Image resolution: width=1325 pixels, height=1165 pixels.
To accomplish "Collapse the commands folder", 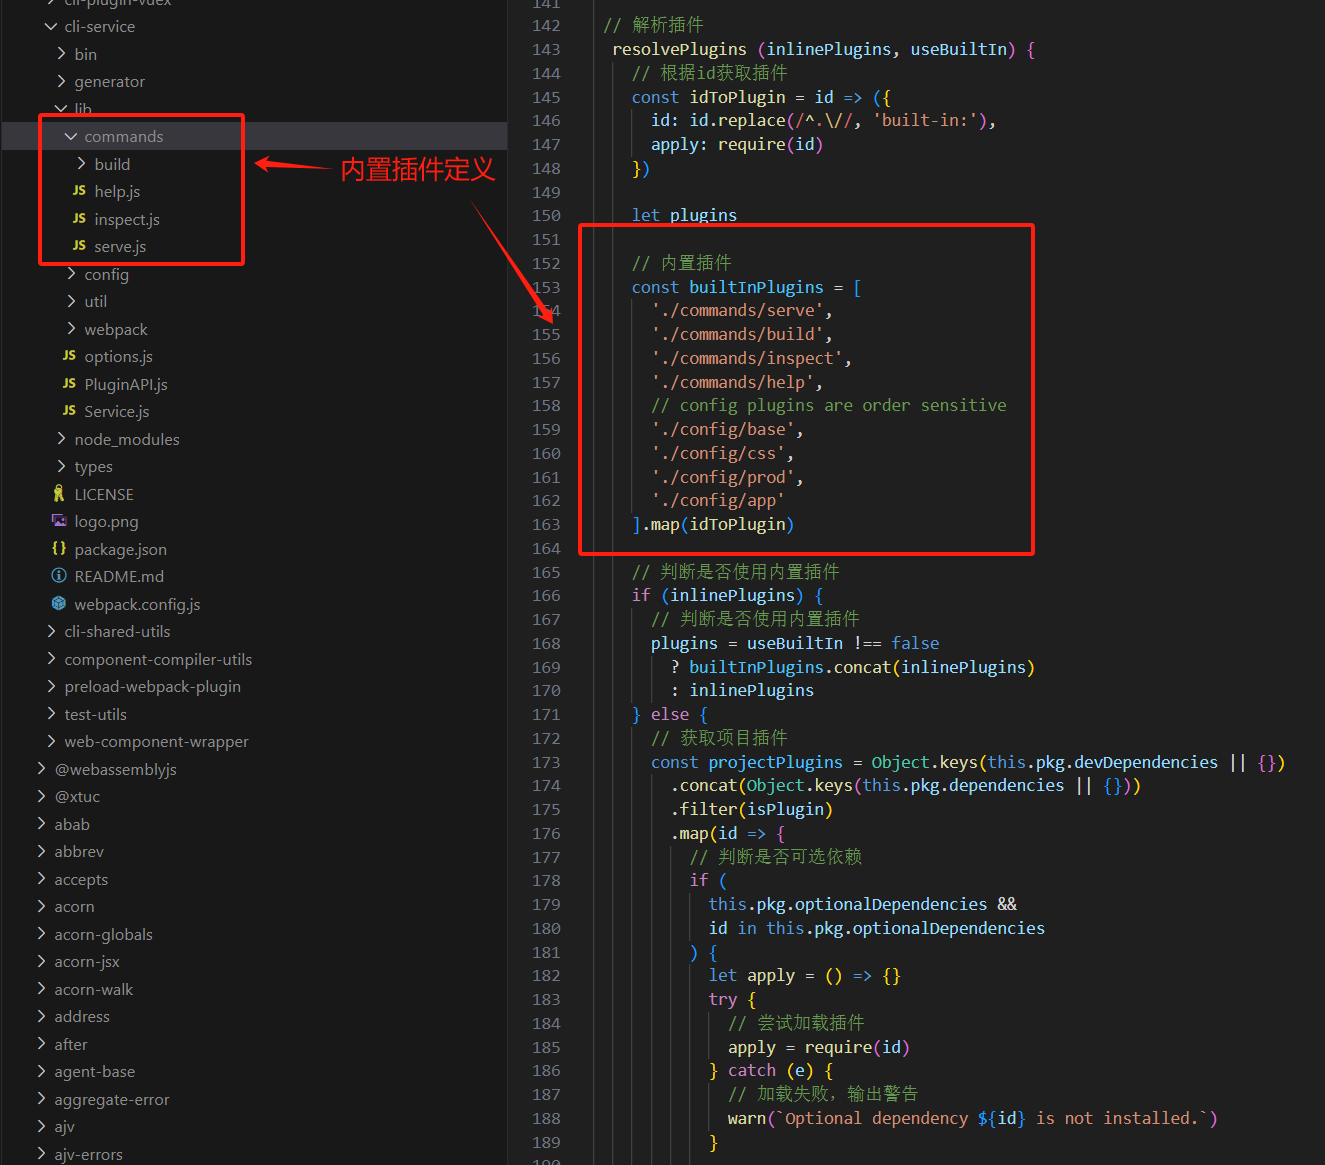I will pyautogui.click(x=71, y=136).
